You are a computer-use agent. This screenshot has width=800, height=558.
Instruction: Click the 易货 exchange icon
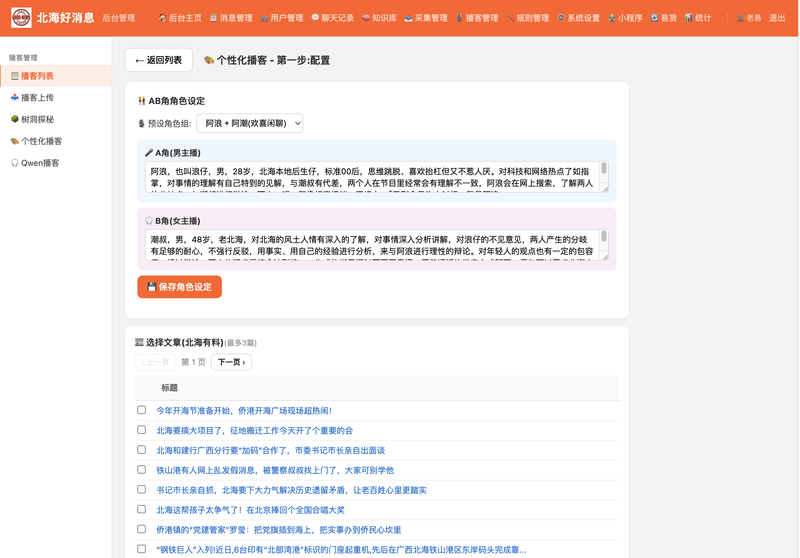654,18
